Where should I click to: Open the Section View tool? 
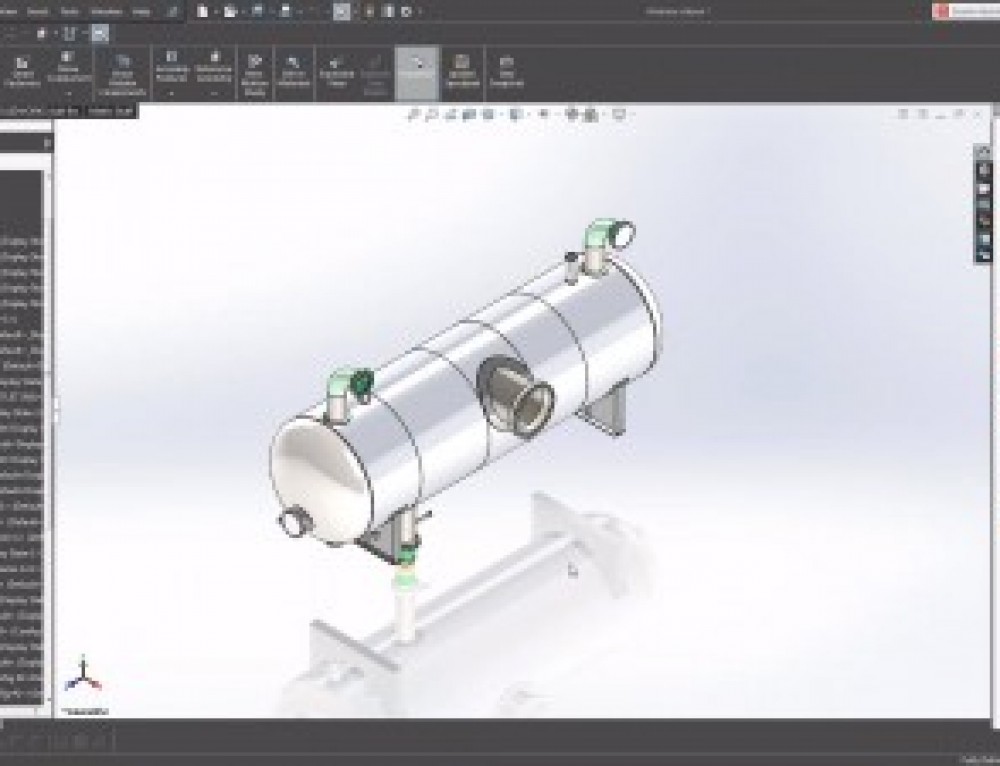coord(468,115)
